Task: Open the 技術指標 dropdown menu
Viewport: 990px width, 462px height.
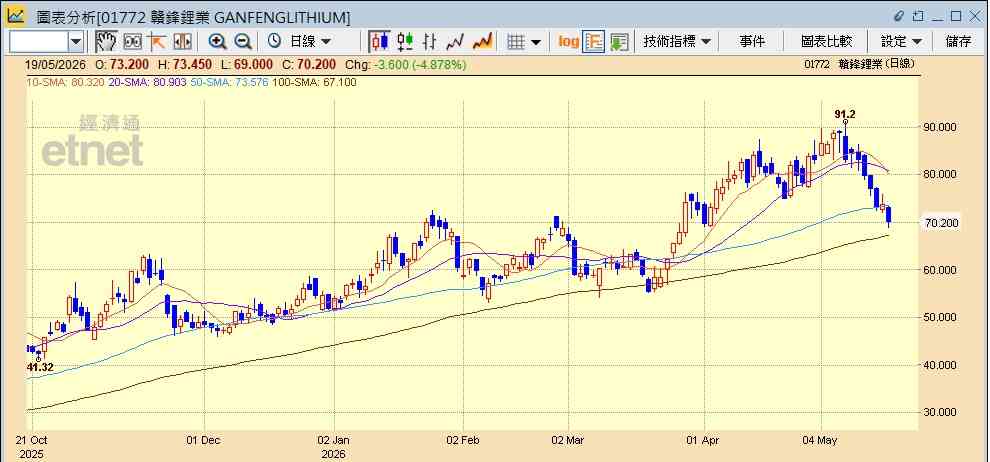Action: point(677,42)
